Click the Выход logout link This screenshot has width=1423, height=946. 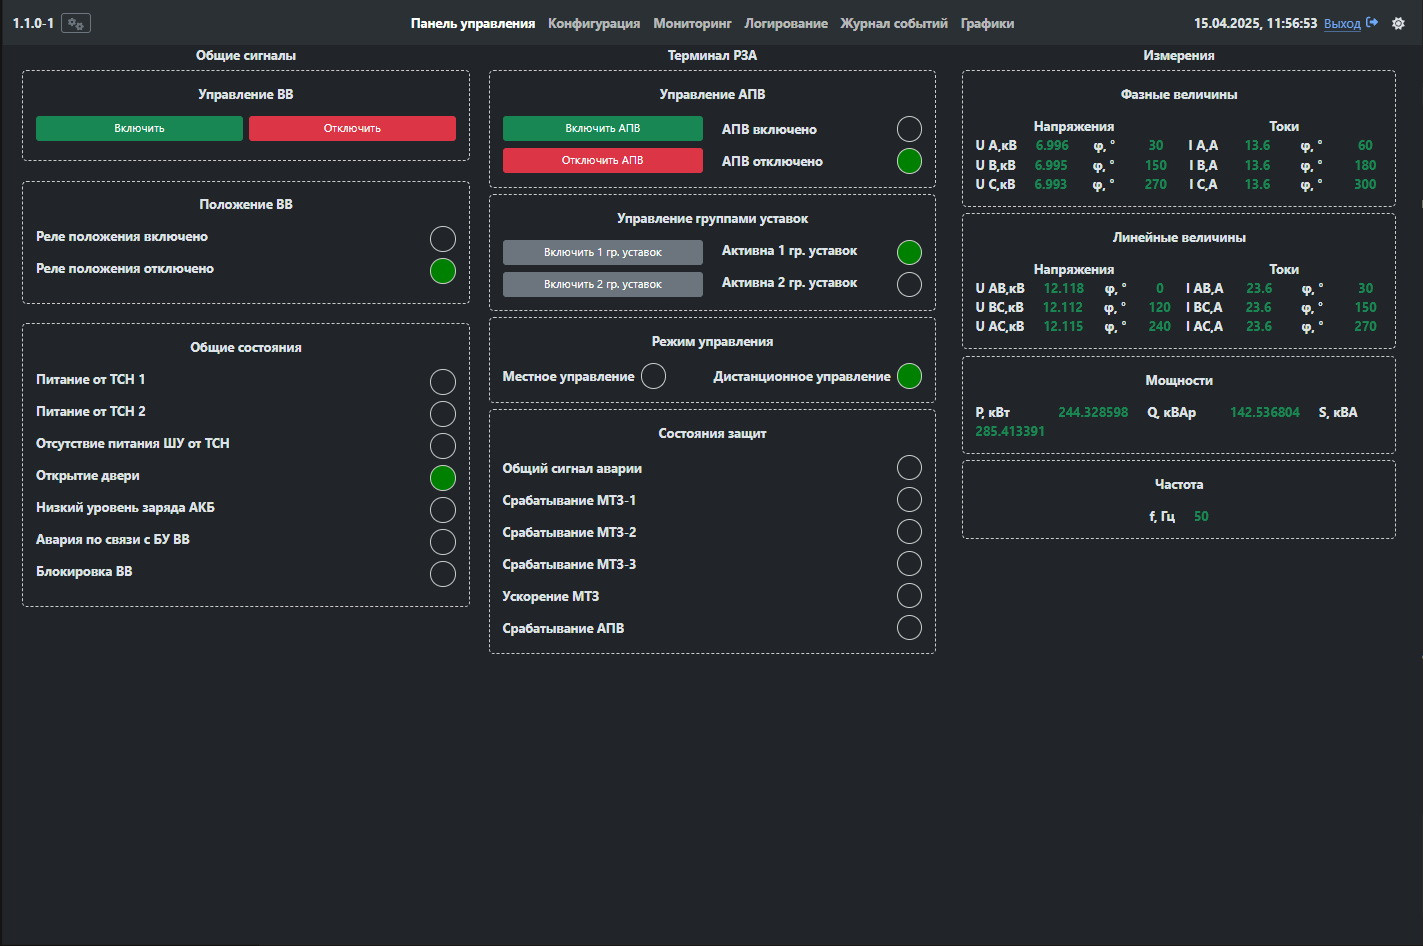point(1341,23)
